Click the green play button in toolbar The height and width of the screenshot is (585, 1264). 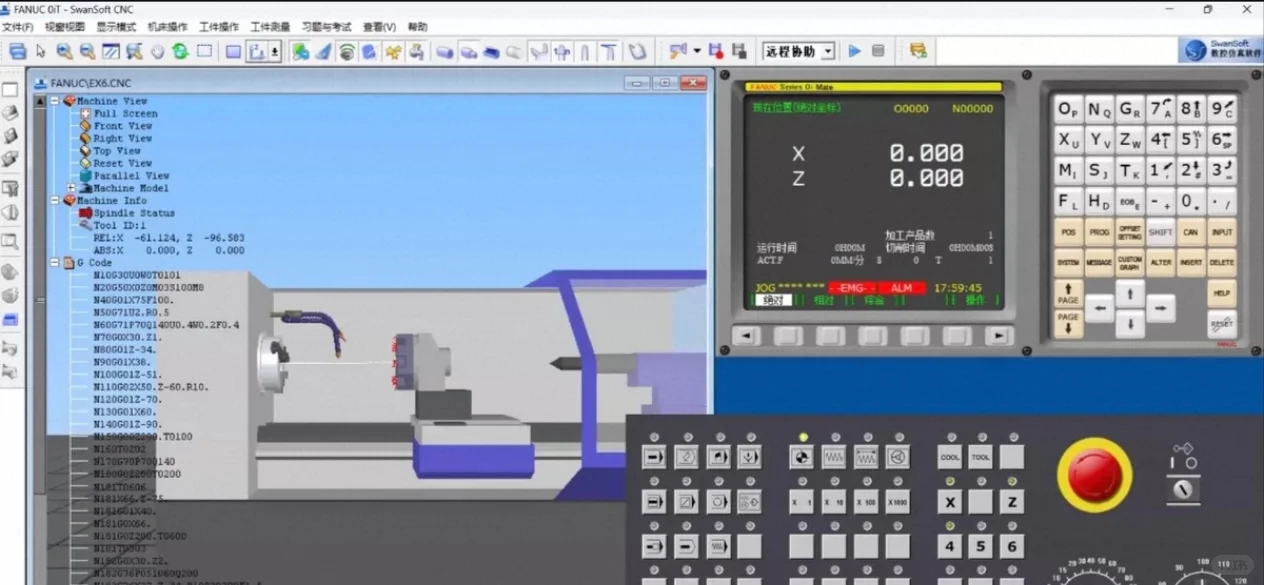point(854,51)
